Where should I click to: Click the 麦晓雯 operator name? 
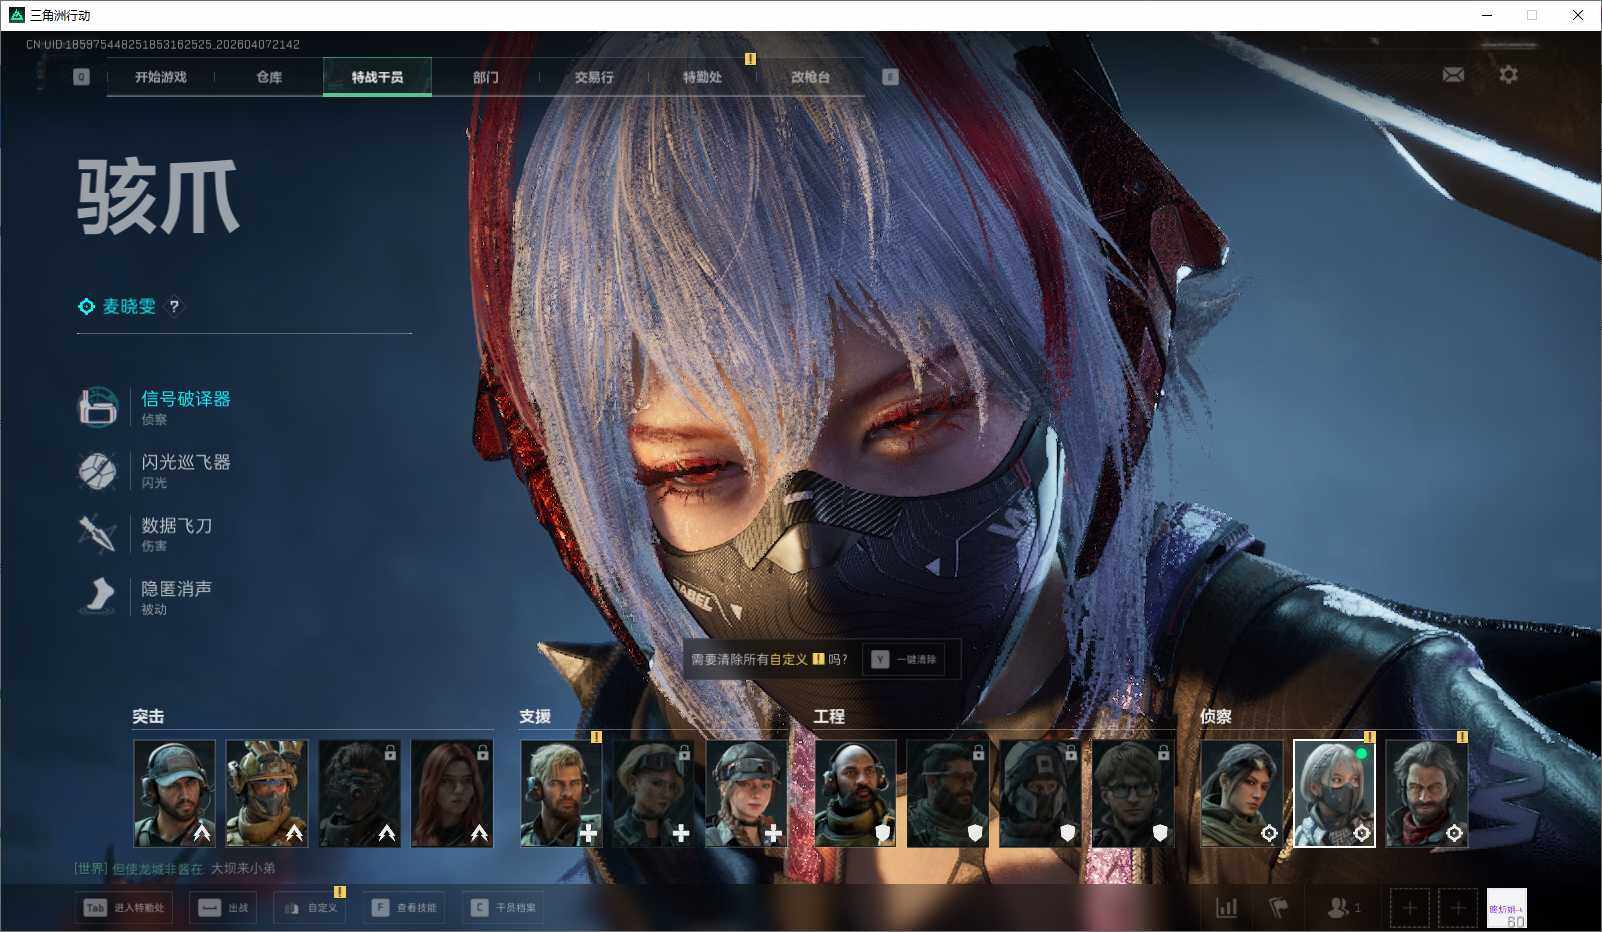tap(129, 307)
